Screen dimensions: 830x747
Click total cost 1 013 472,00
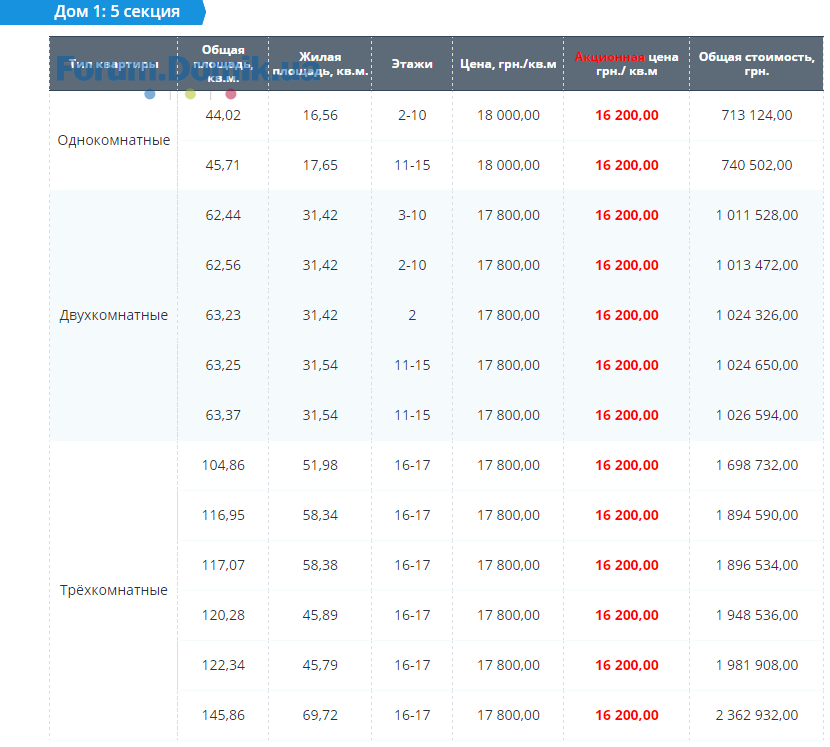756,265
